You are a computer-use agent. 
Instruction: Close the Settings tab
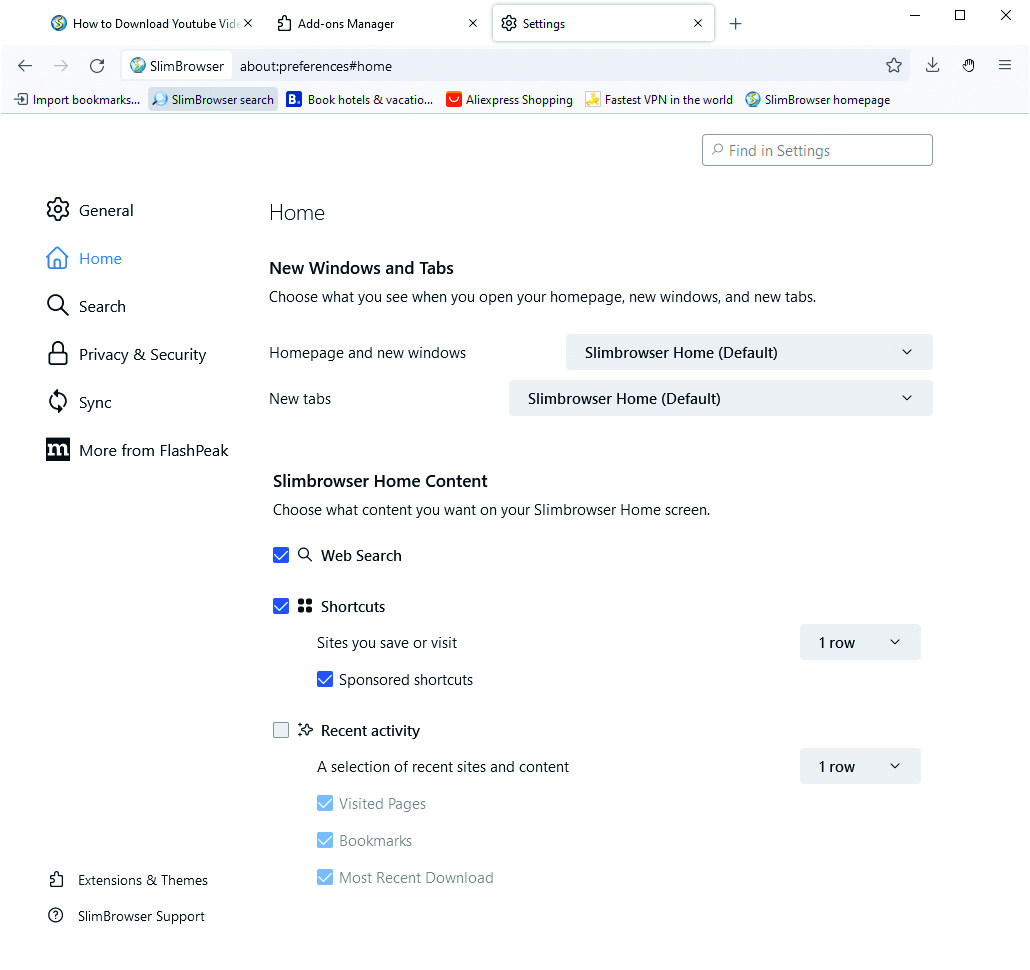coord(698,23)
